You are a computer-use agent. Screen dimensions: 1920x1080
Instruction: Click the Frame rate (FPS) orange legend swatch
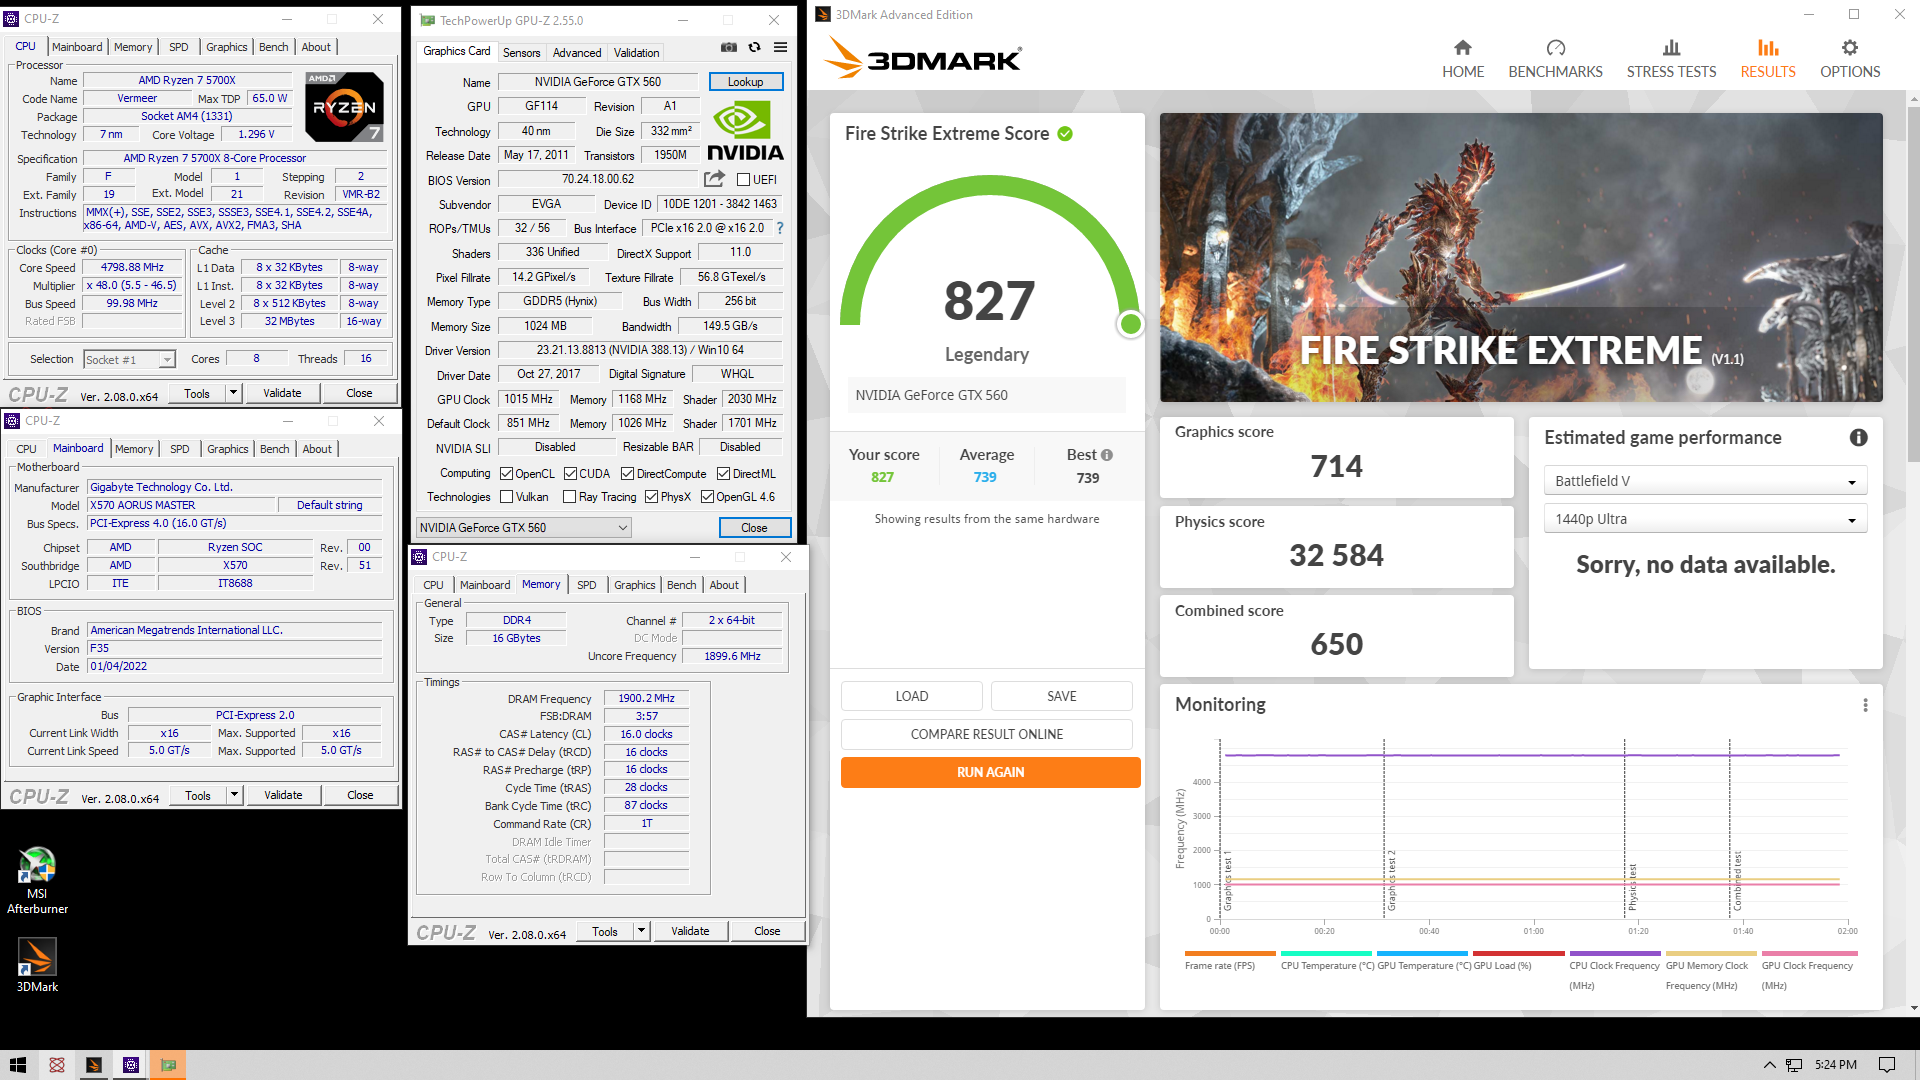1229,953
